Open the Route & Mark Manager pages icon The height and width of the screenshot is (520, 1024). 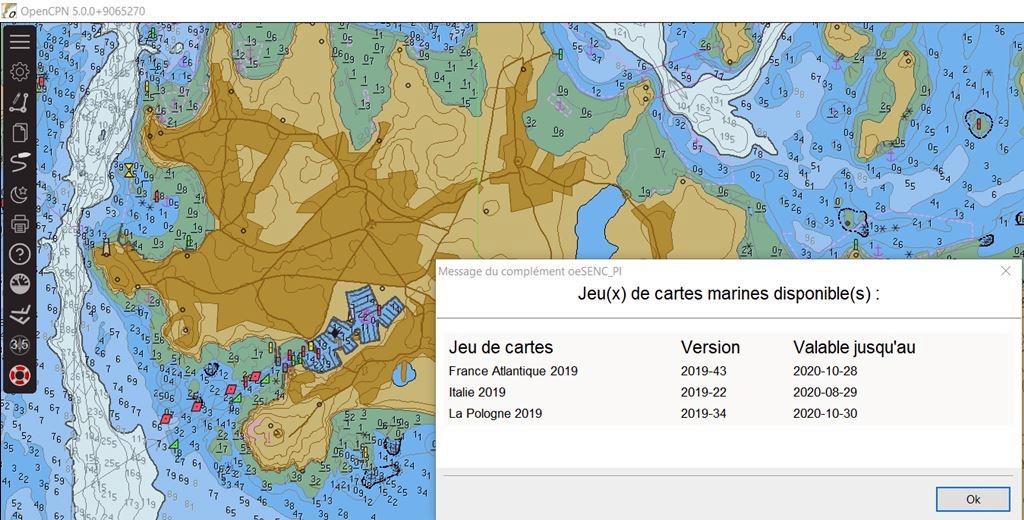tap(20, 133)
